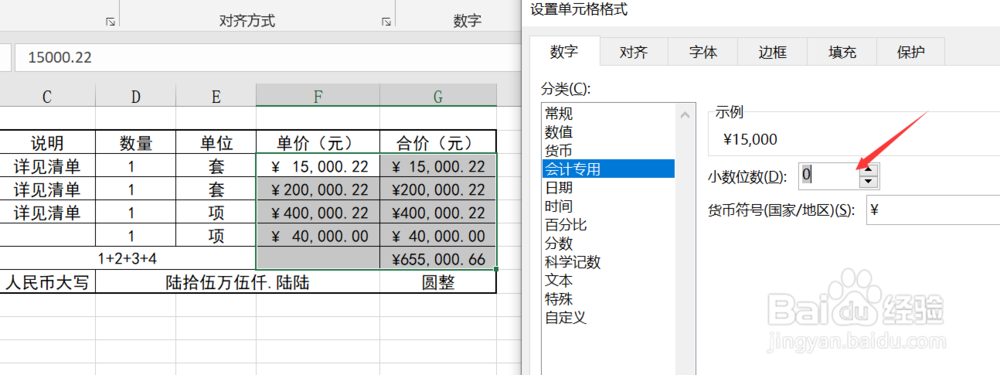1000x375 pixels.
Task: Select column E header
Action: [216, 96]
